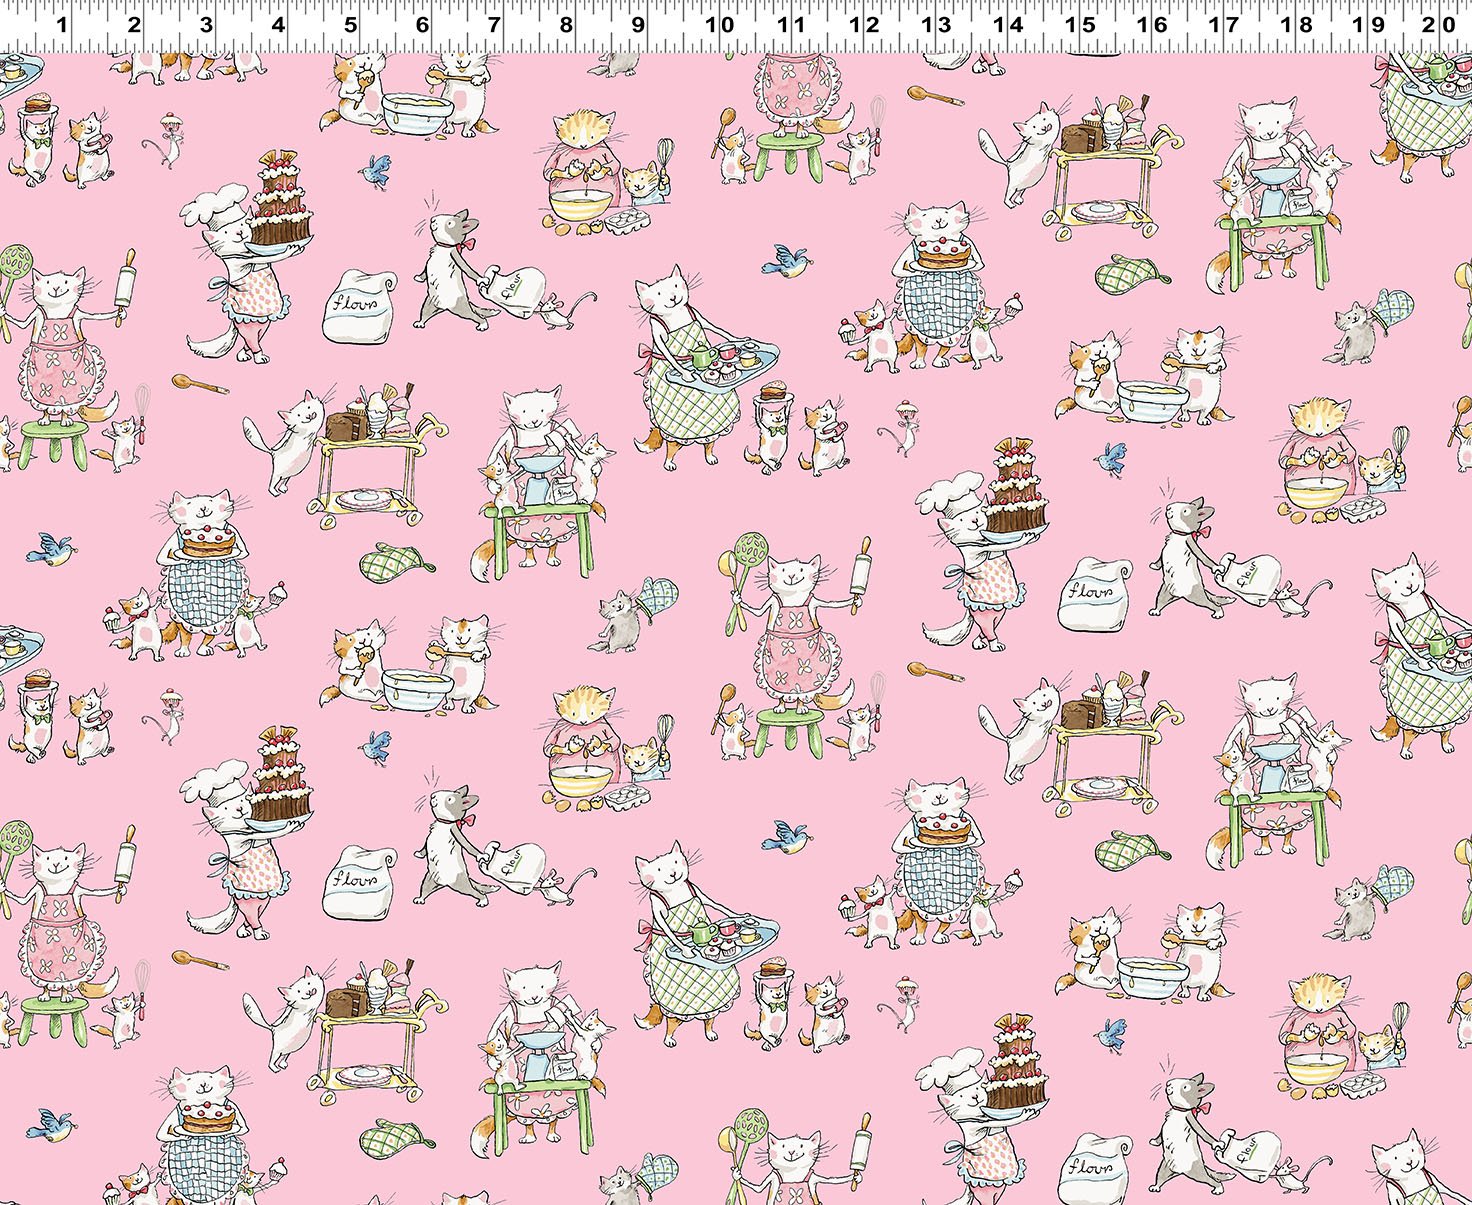Click the number 1 on the ruler

point(62,24)
